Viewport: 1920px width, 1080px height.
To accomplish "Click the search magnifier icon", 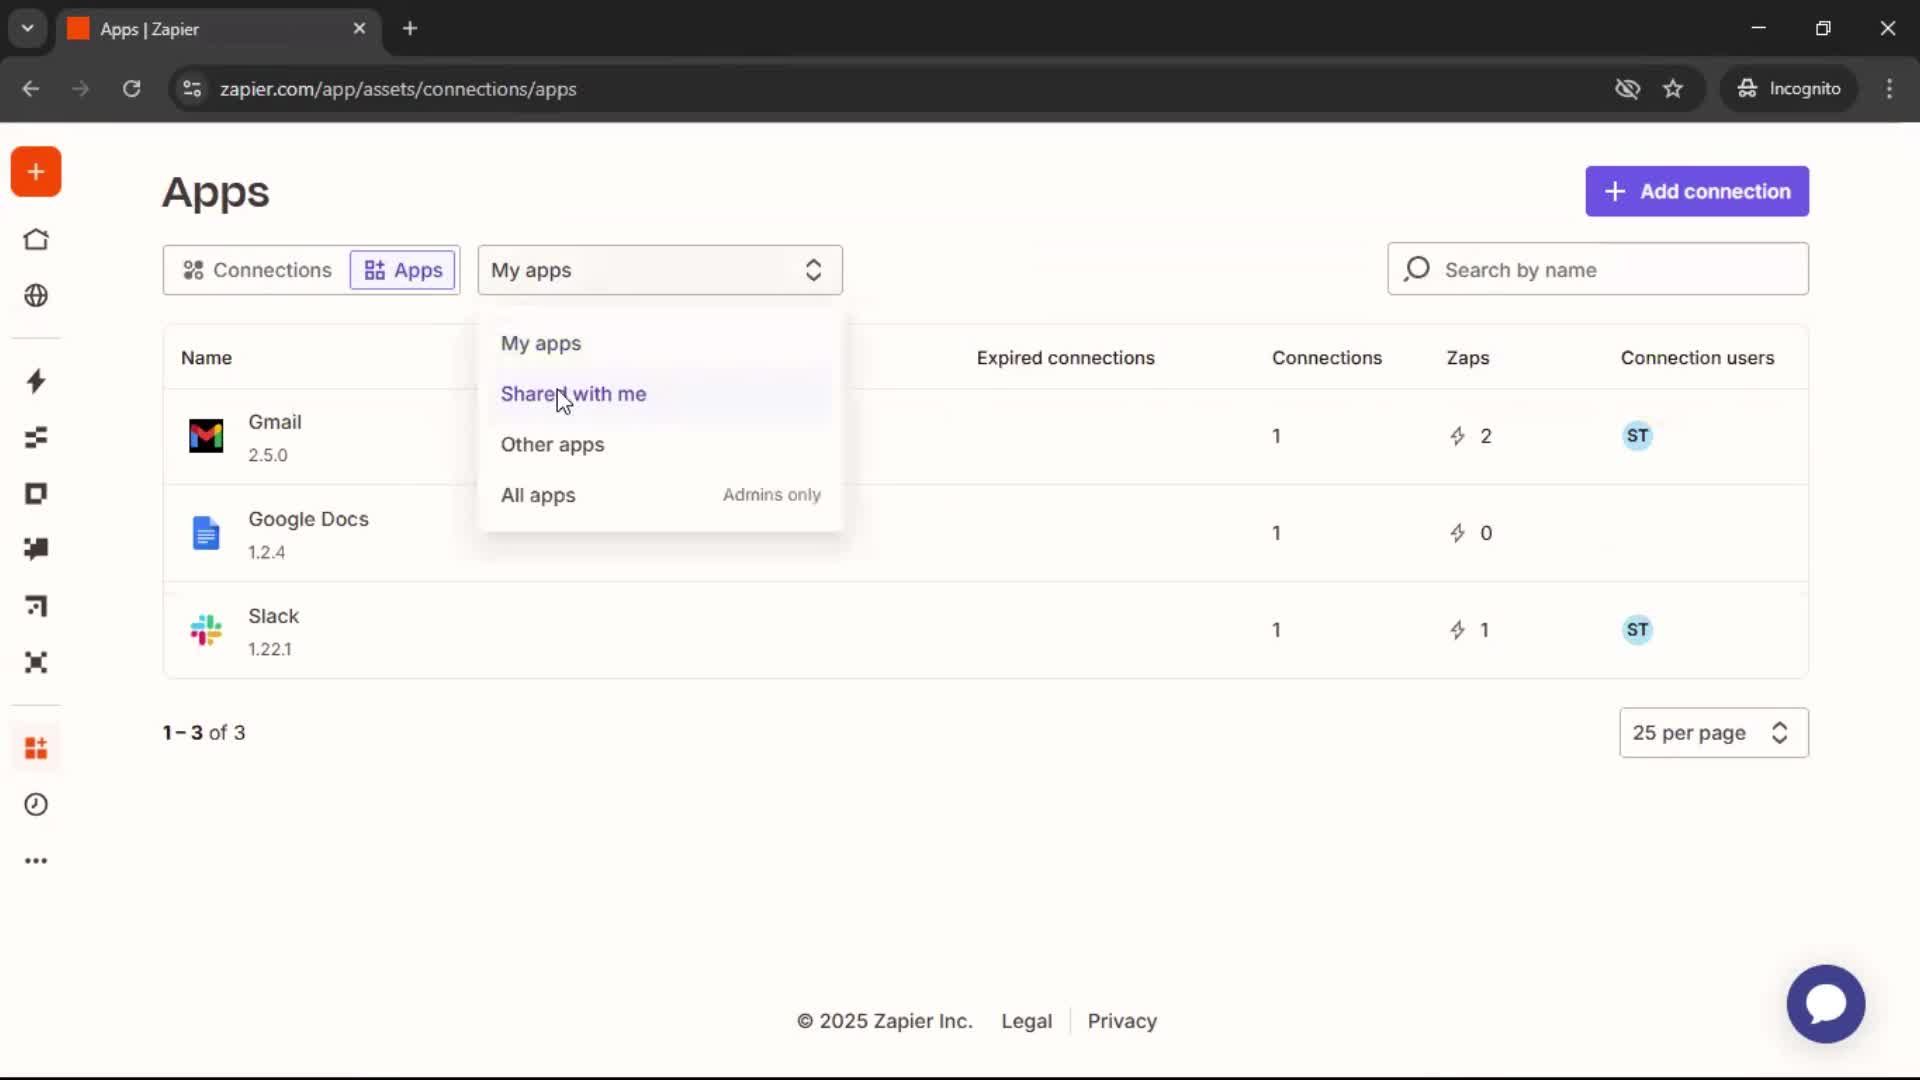I will pos(1416,269).
